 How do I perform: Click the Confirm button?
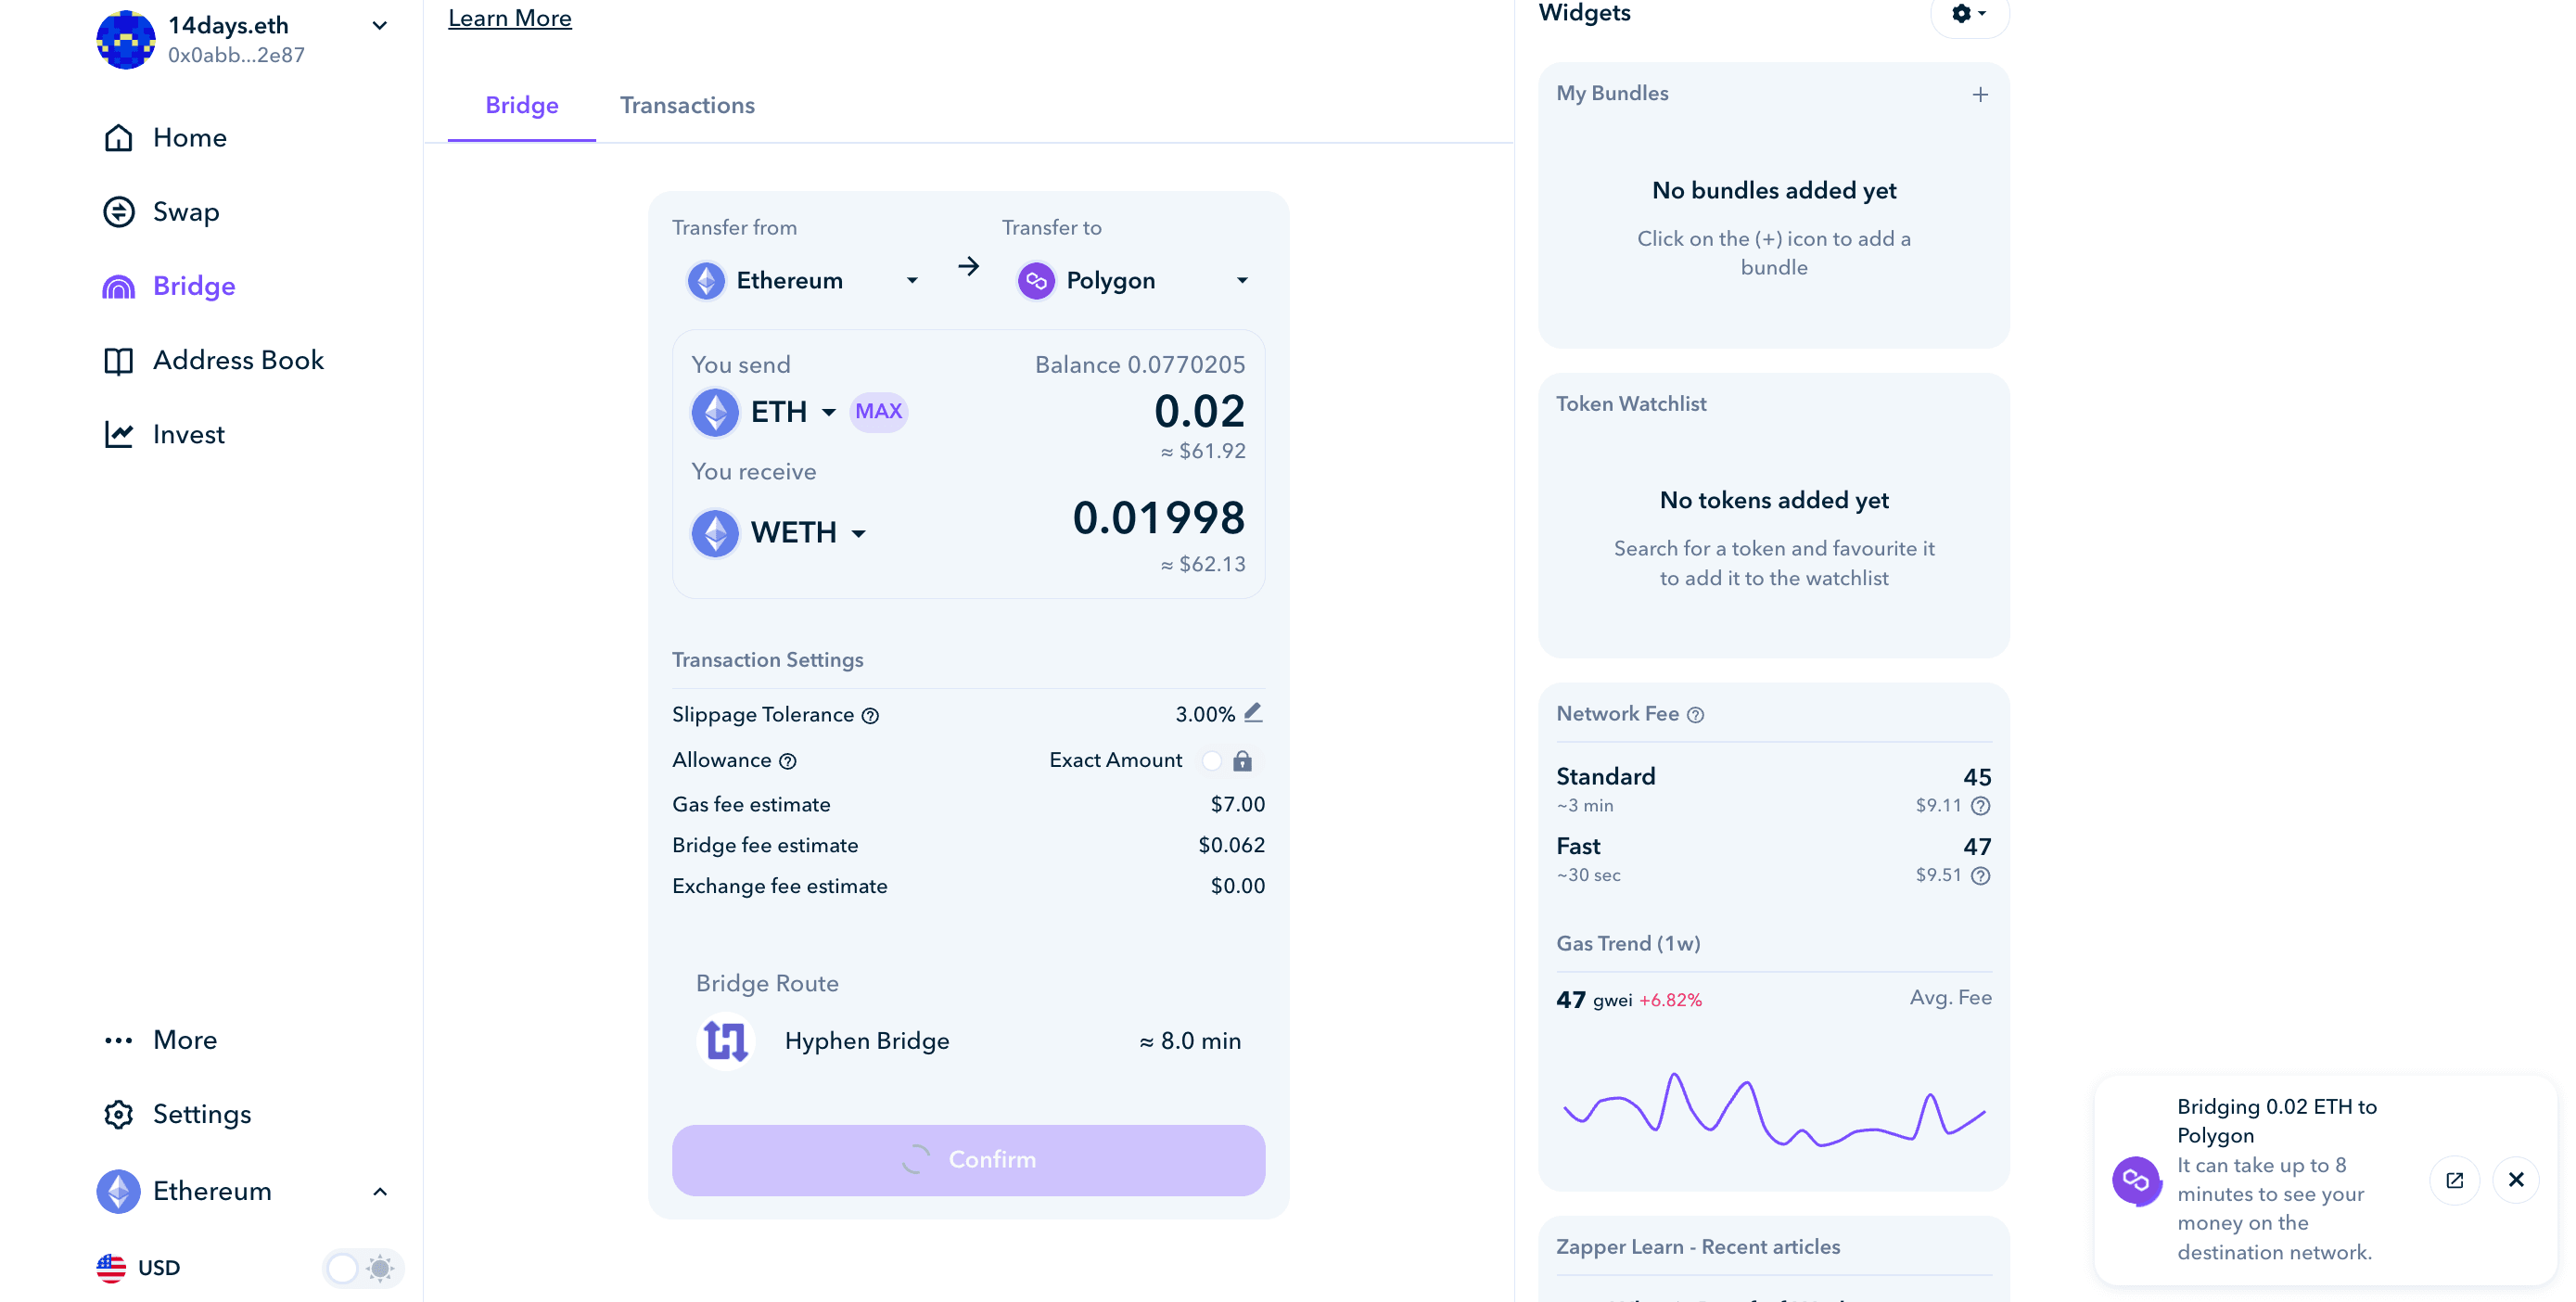point(968,1160)
